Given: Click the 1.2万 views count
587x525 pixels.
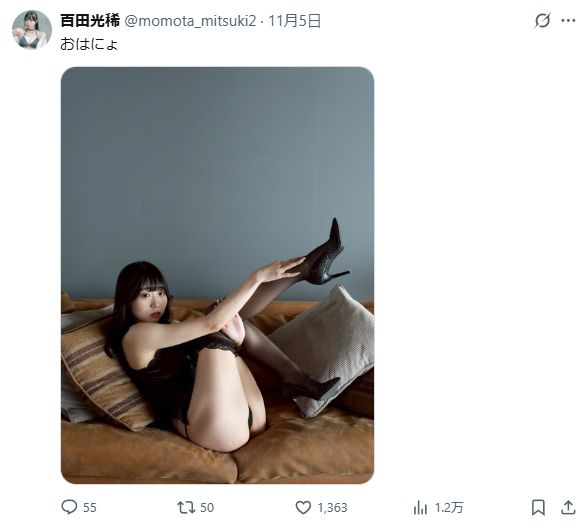Looking at the screenshot, I should pyautogui.click(x=449, y=508).
